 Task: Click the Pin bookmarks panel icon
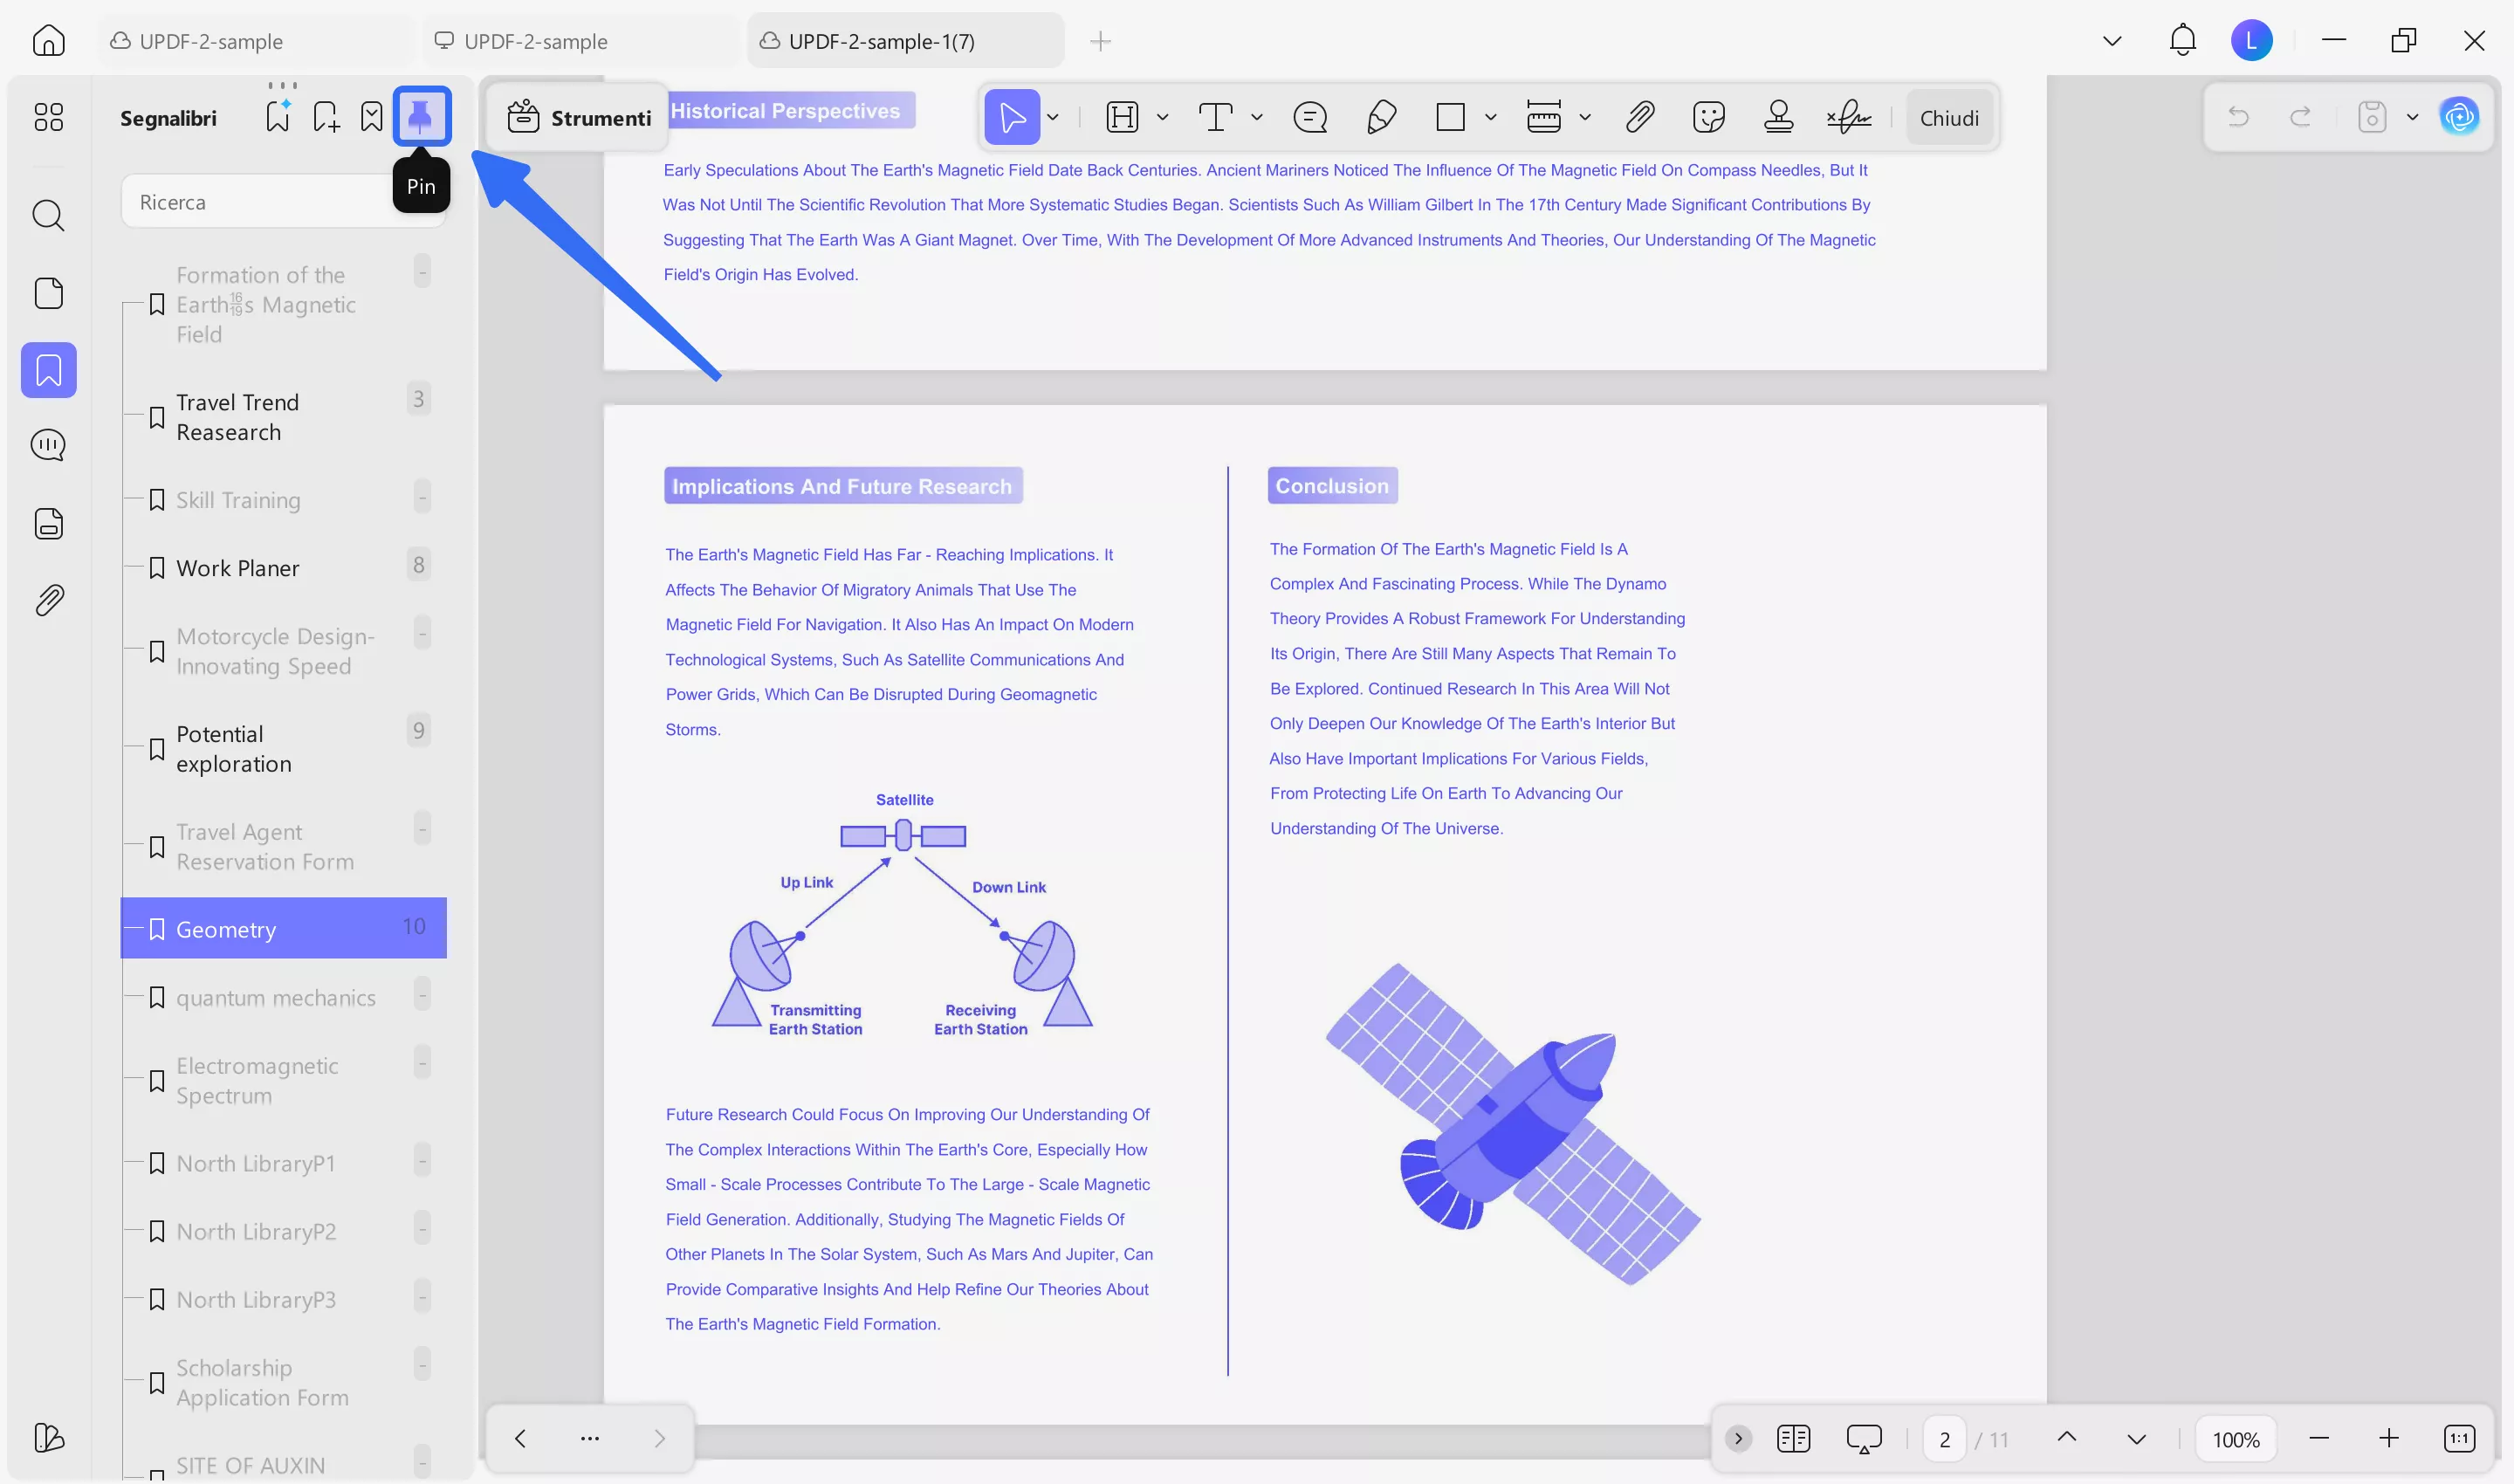pos(421,117)
